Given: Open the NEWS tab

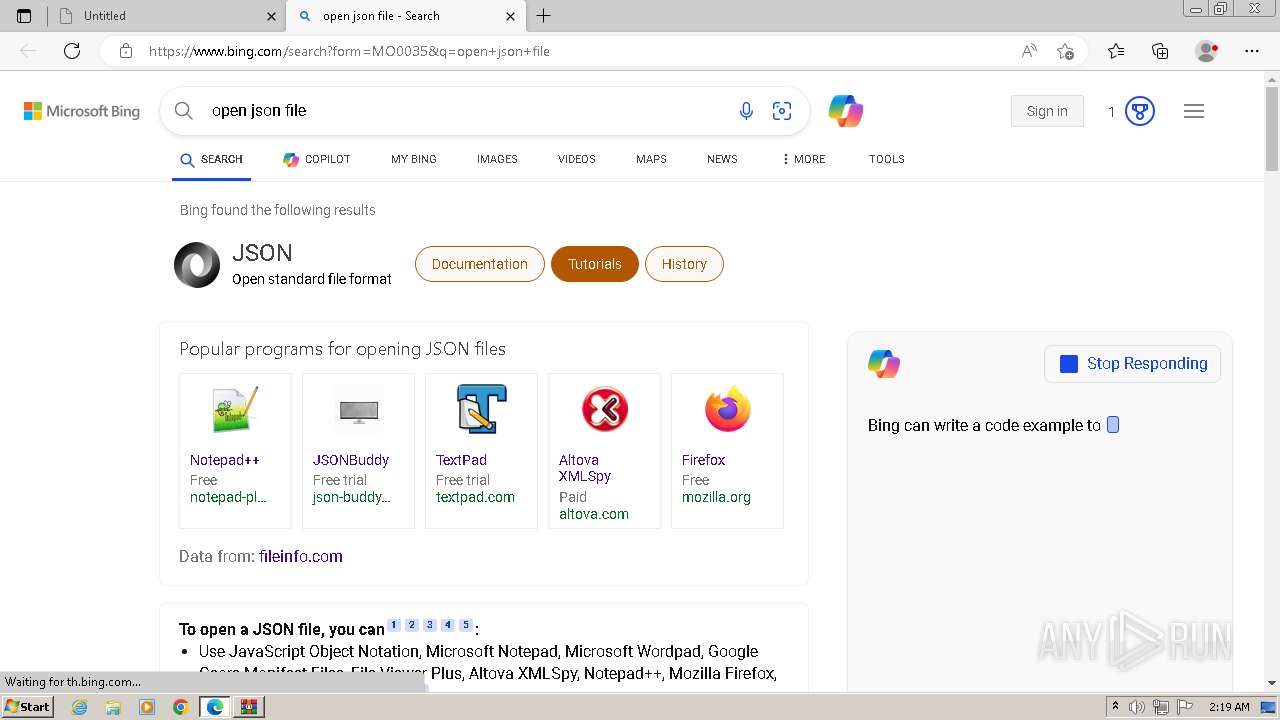Looking at the screenshot, I should tap(722, 159).
